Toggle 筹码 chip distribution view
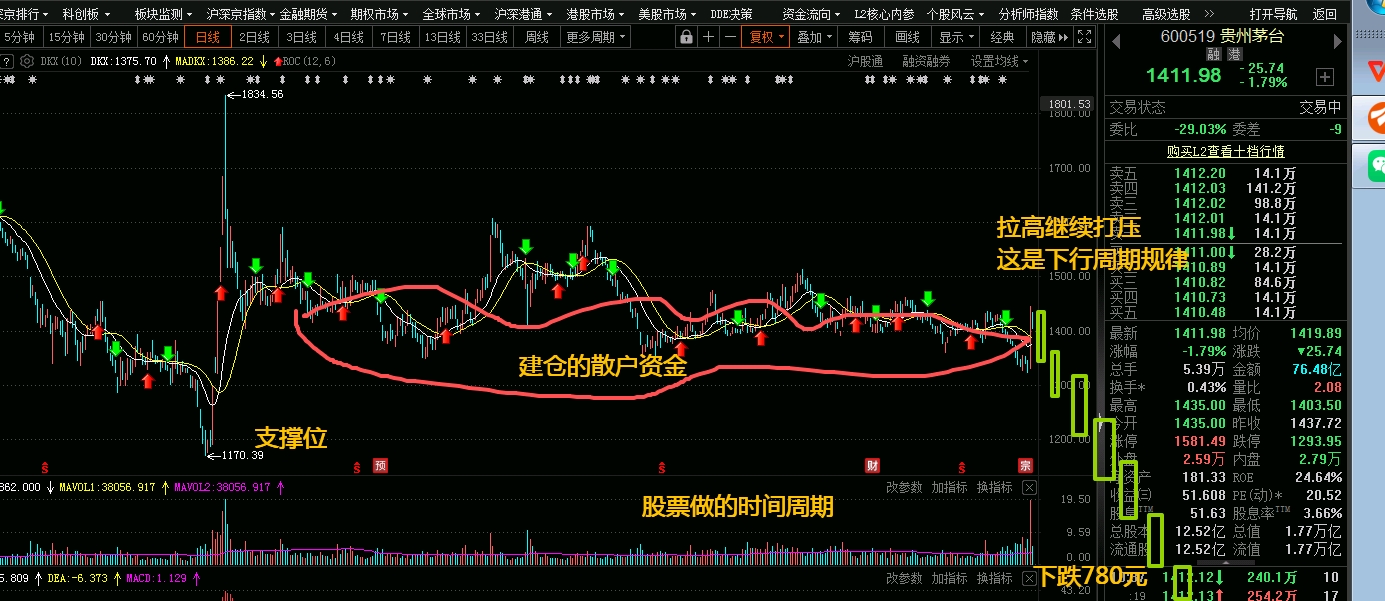The height and width of the screenshot is (601, 1385). 860,37
